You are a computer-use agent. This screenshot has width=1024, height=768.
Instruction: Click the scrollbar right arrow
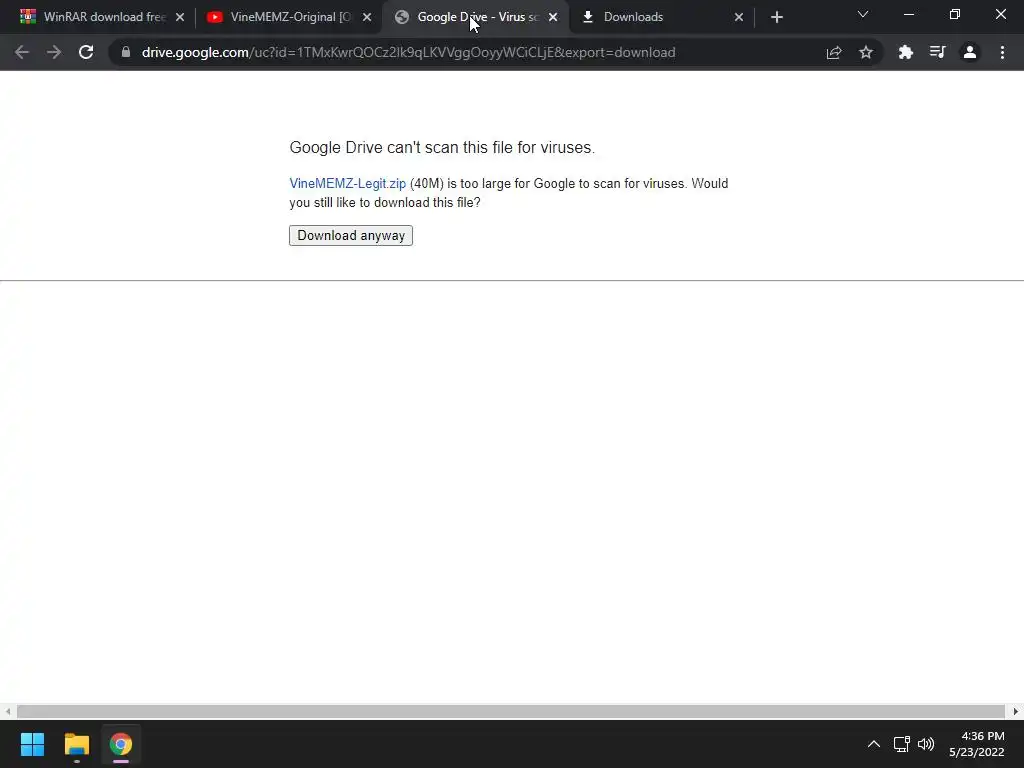[1016, 711]
